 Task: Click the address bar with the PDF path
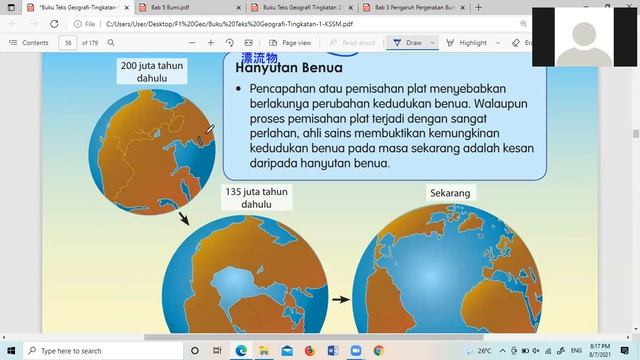point(229,24)
